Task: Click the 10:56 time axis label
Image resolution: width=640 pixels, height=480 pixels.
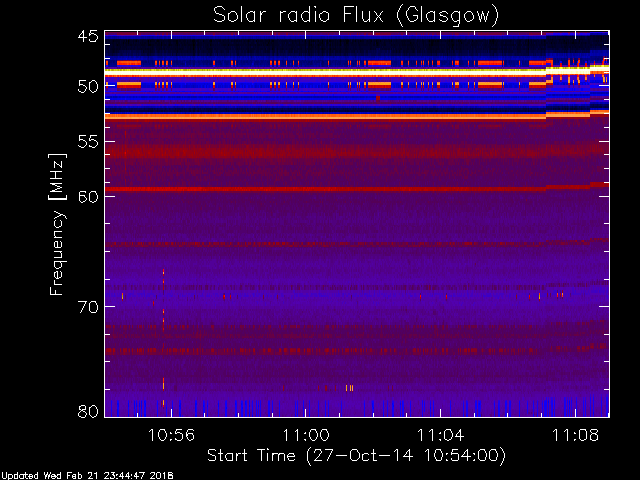Action: 171,435
